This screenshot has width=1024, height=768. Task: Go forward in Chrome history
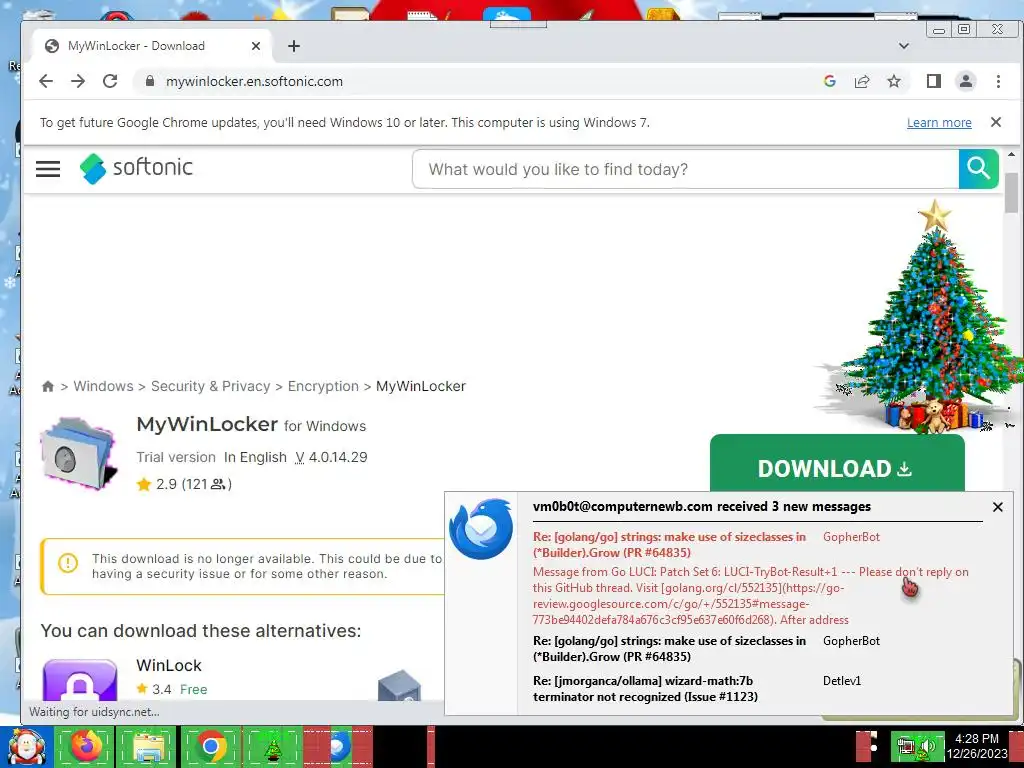(x=78, y=81)
